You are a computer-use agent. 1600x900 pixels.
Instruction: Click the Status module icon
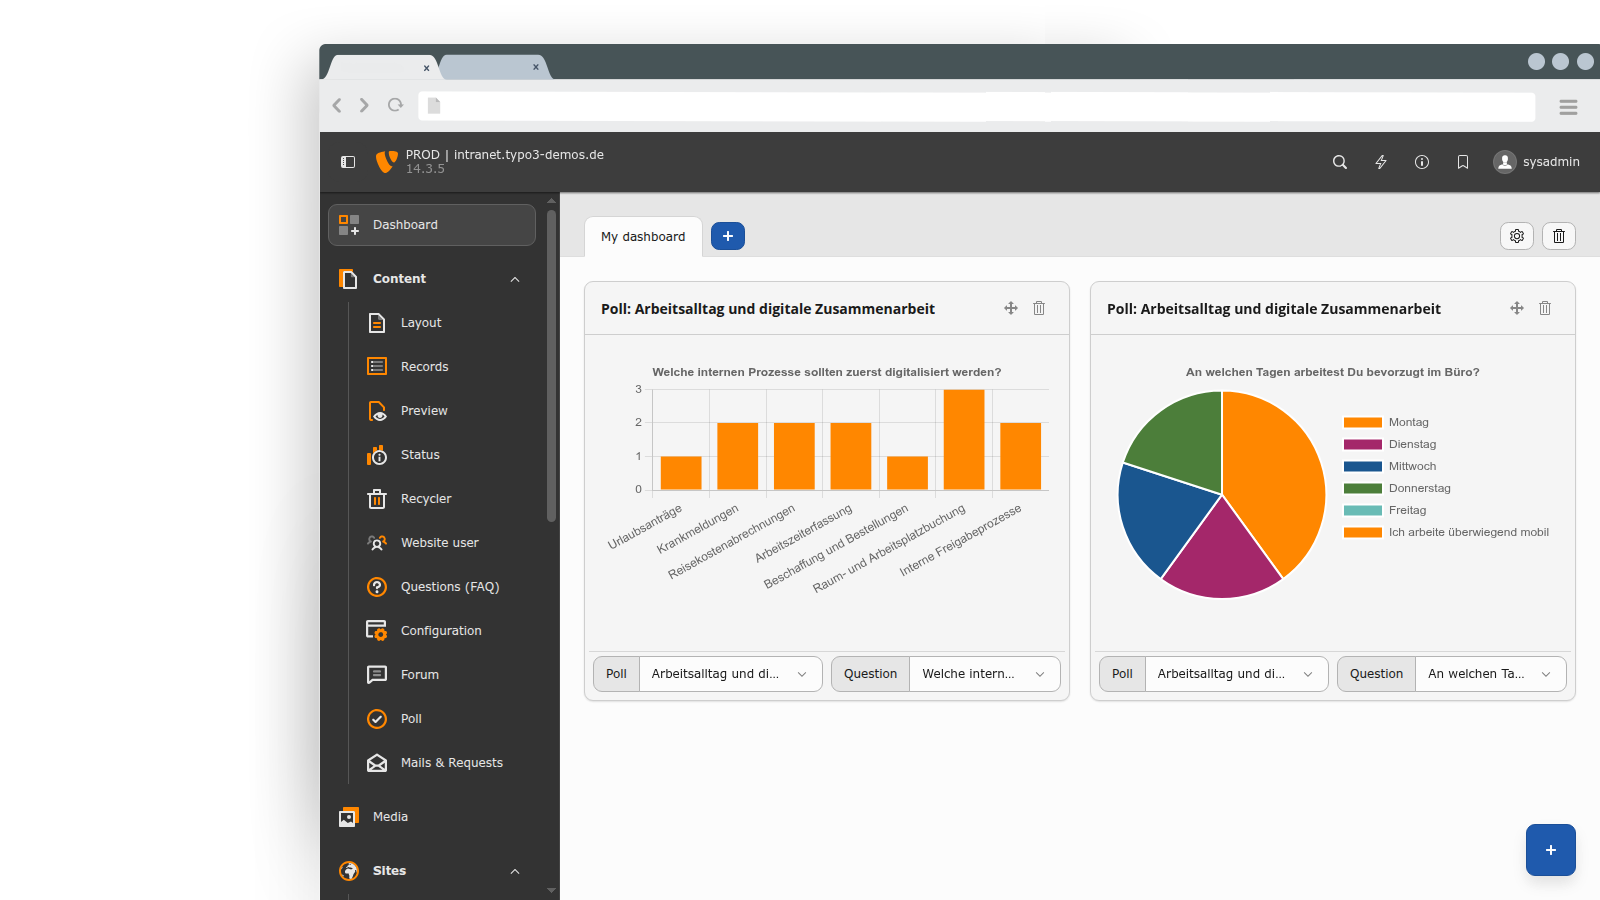tap(377, 455)
